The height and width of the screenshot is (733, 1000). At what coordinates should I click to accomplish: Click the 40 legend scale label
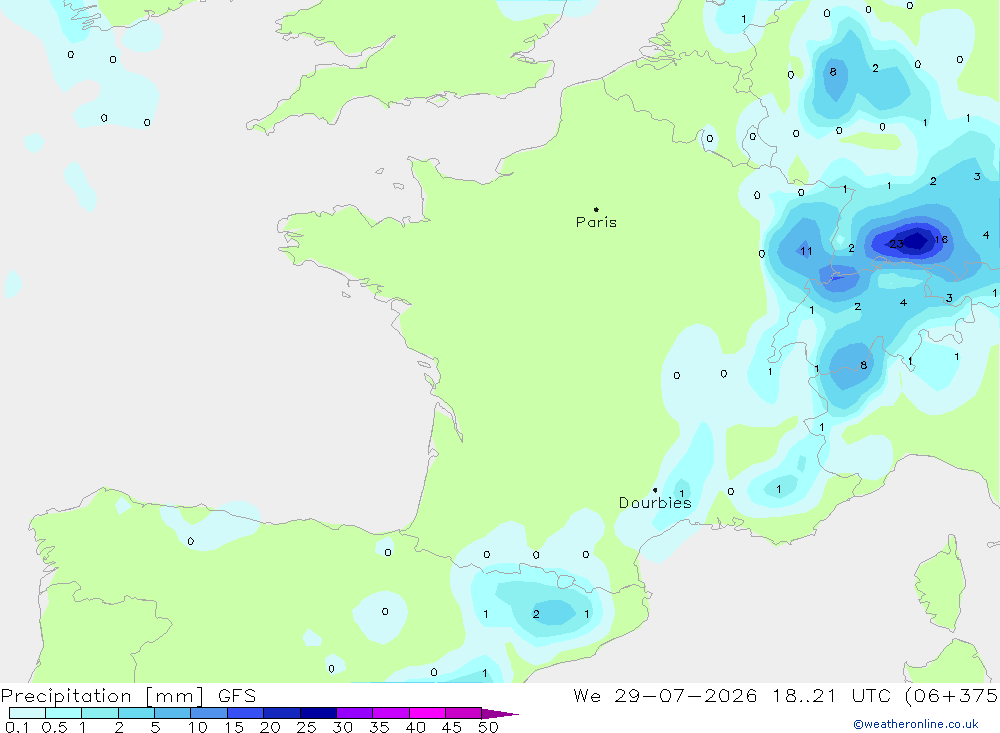(x=416, y=727)
